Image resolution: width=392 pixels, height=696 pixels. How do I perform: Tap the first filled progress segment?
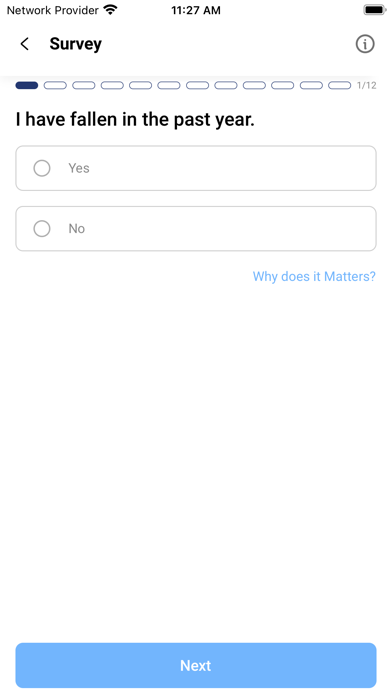27,85
